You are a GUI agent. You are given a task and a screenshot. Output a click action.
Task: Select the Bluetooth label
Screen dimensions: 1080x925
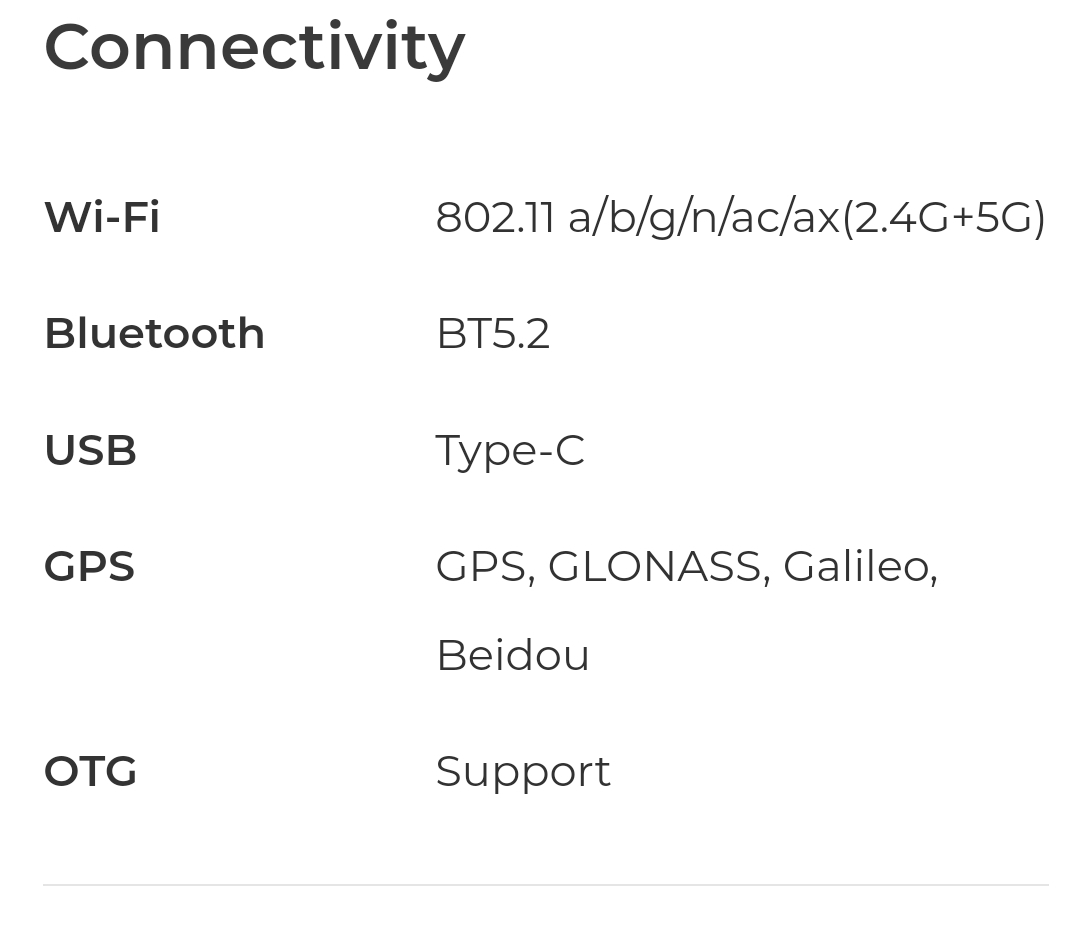(155, 333)
